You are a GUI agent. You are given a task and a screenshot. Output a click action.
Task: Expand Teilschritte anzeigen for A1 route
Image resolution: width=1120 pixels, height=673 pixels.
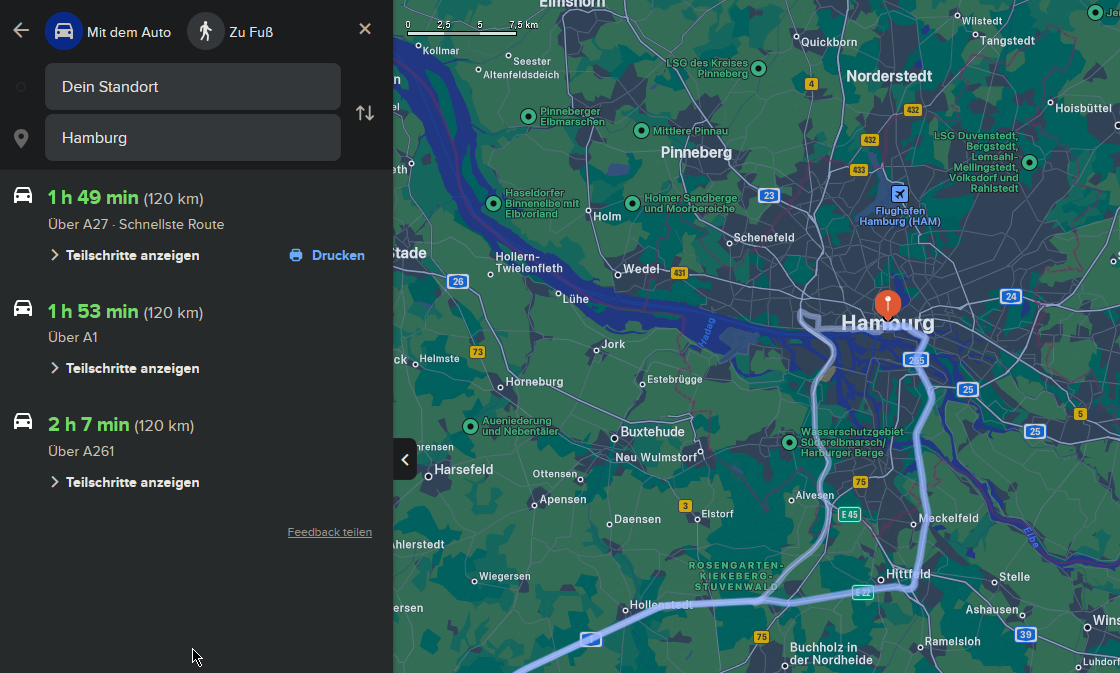pyautogui.click(x=125, y=368)
